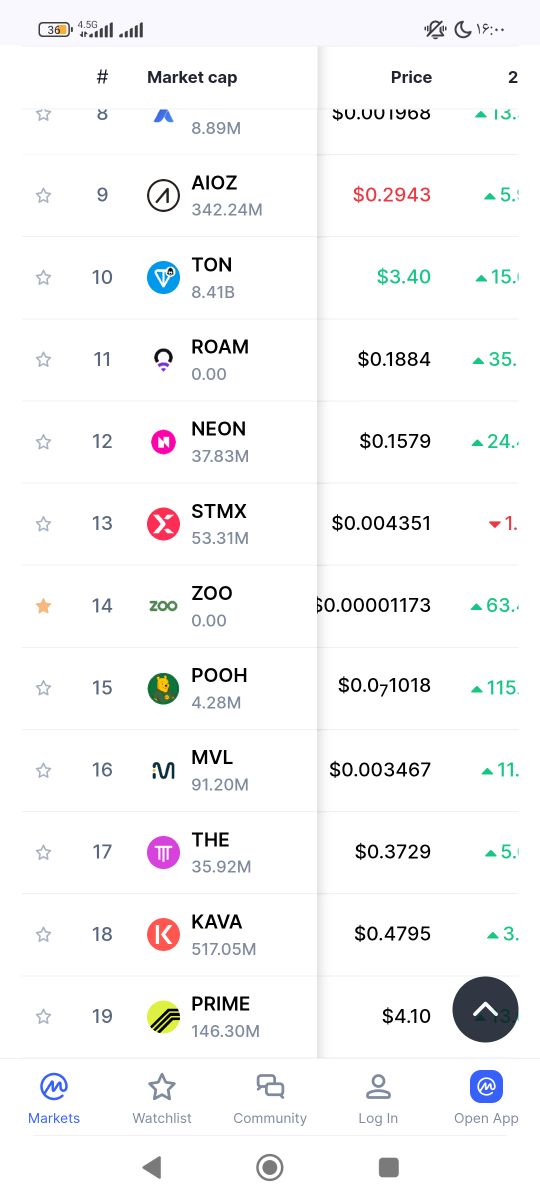
Task: Tap the Android home navigation button
Action: (270, 1167)
